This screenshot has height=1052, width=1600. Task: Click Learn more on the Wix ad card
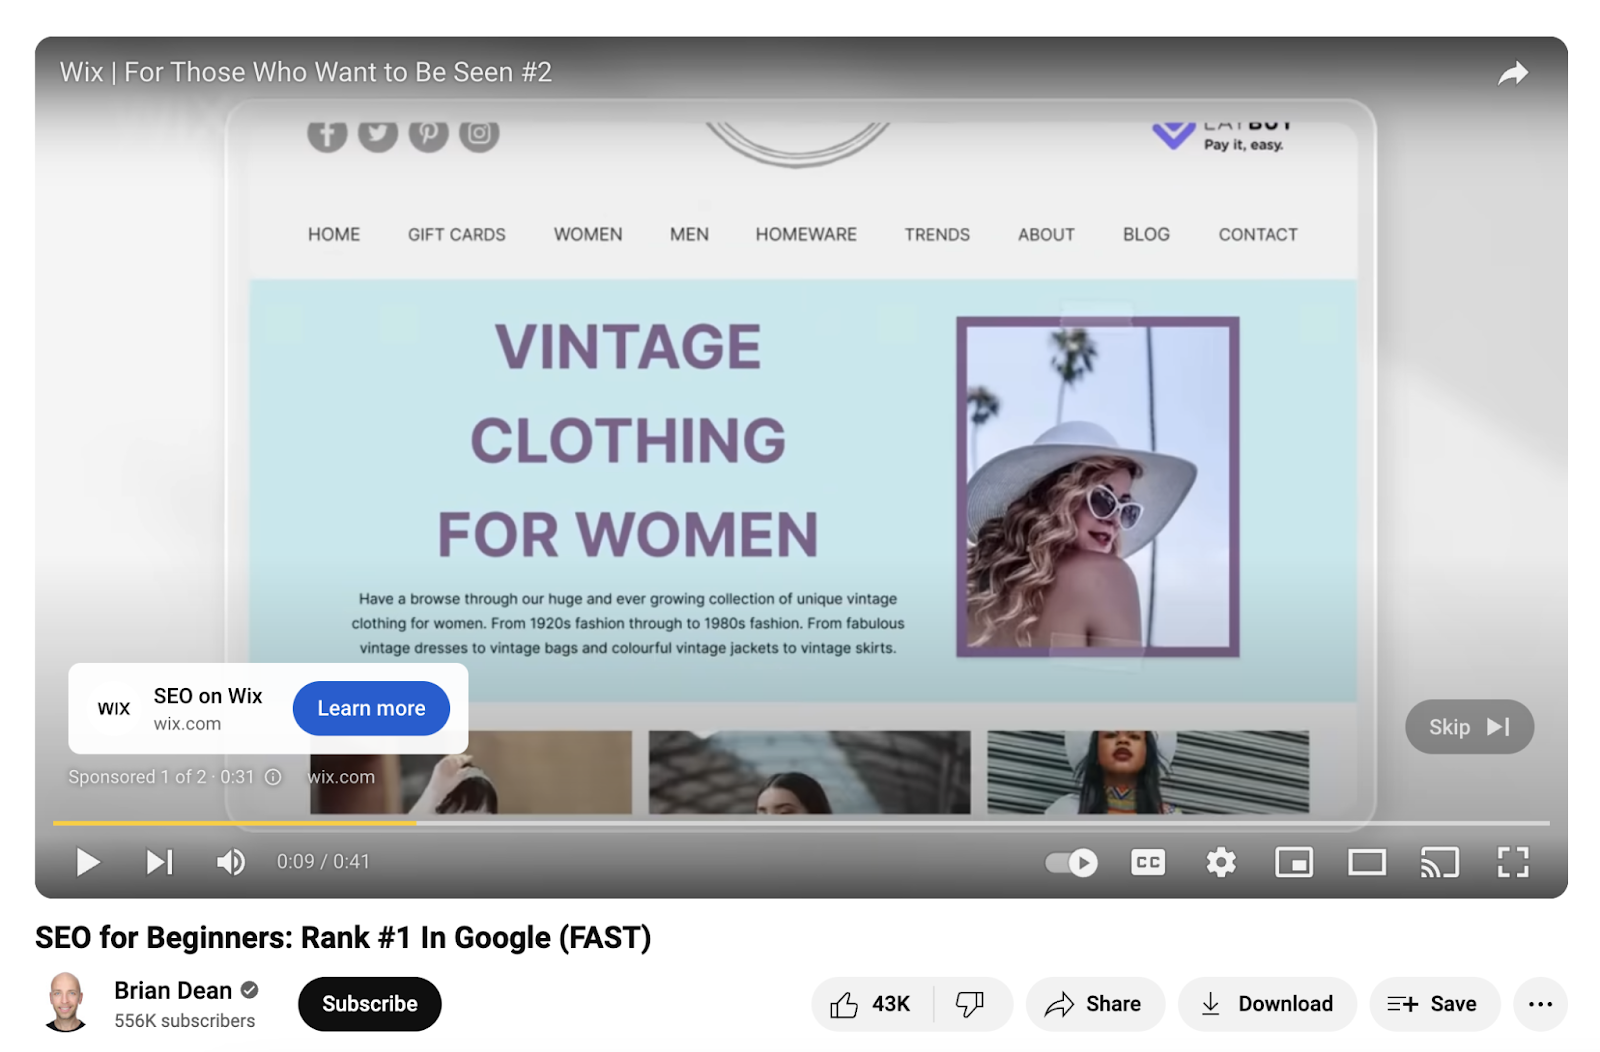(371, 708)
